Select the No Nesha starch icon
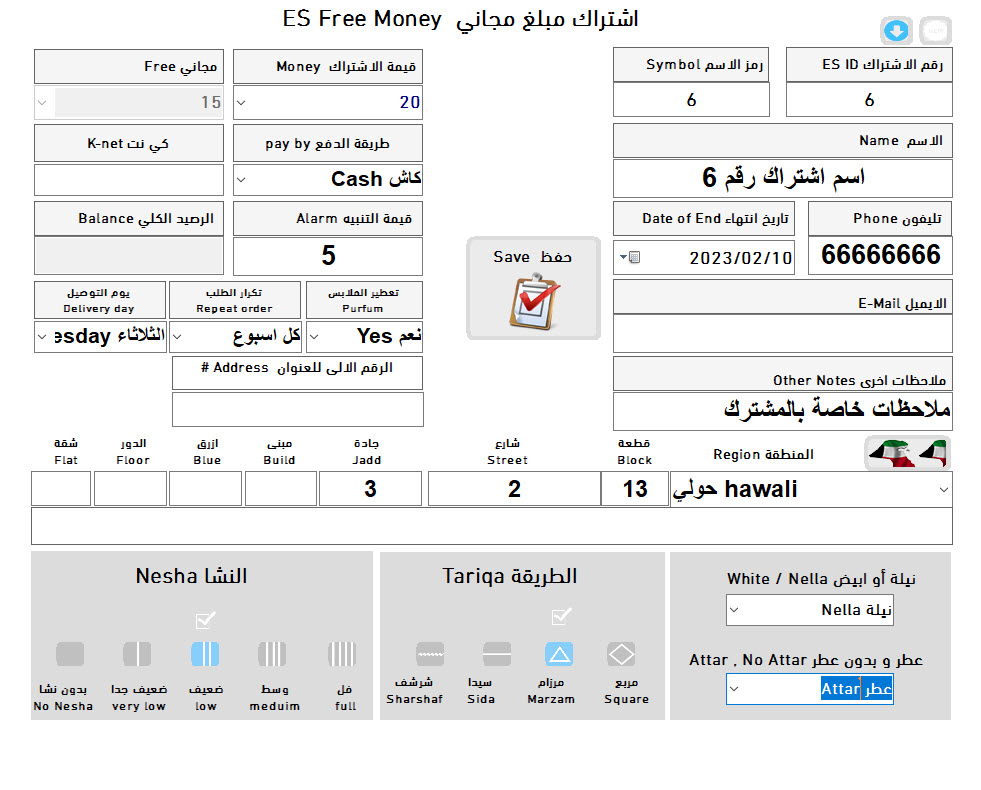Image resolution: width=981 pixels, height=790 pixels. click(69, 654)
